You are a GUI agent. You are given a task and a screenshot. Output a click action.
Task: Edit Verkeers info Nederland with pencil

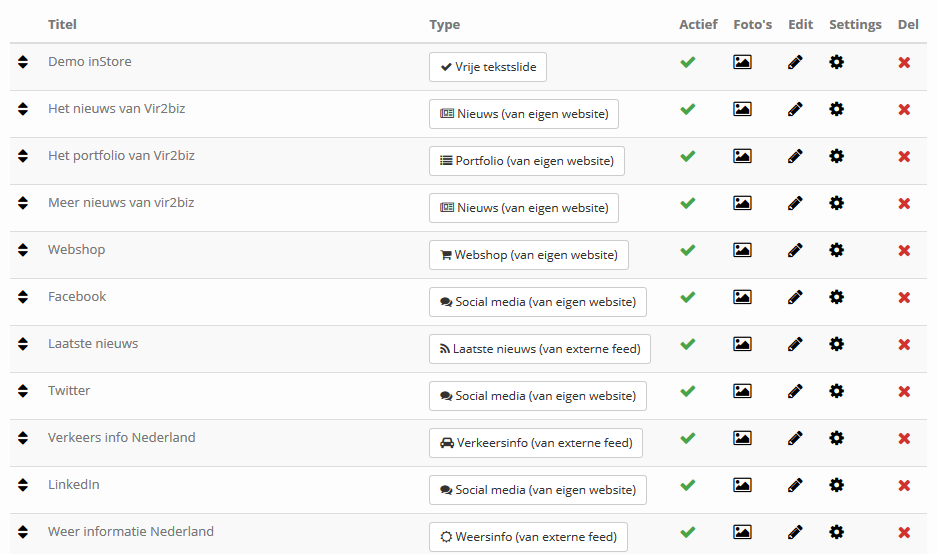[795, 438]
